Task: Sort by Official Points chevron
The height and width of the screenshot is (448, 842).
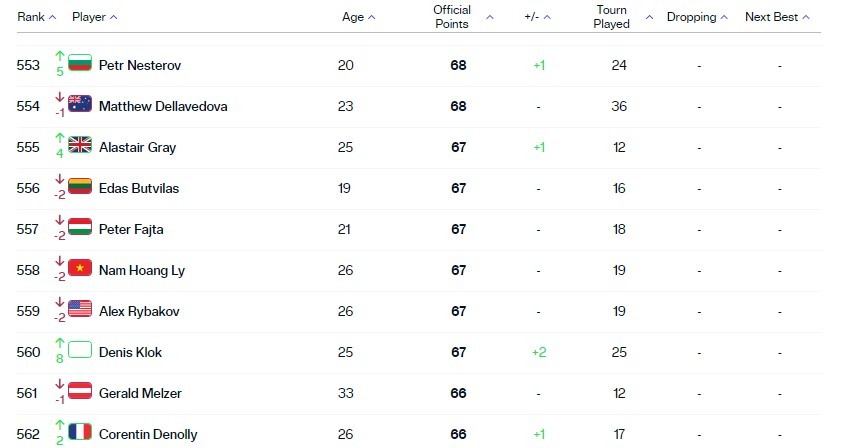Action: pyautogui.click(x=490, y=17)
